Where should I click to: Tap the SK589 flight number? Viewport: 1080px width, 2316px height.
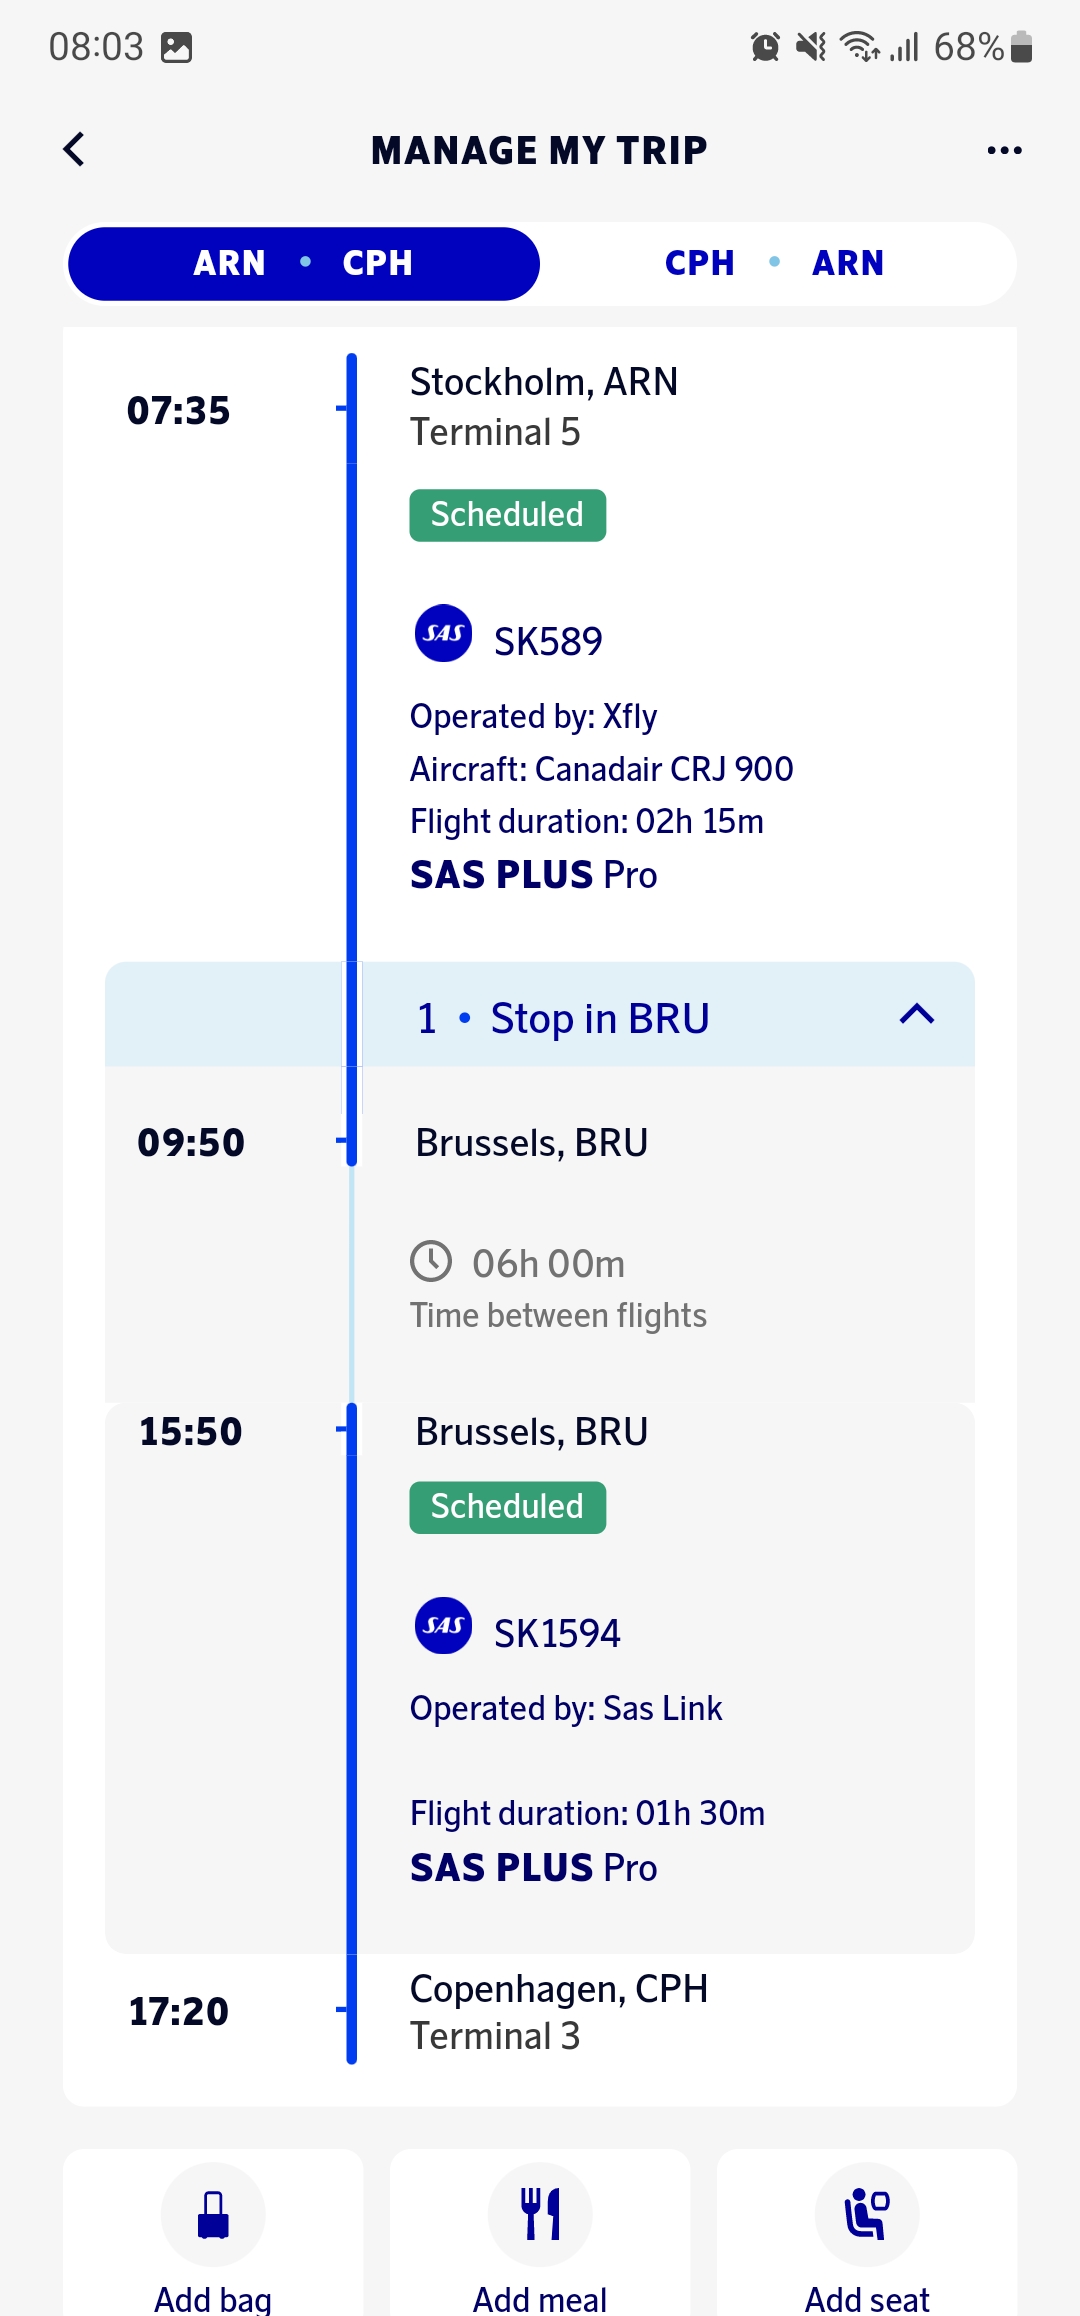(x=548, y=642)
